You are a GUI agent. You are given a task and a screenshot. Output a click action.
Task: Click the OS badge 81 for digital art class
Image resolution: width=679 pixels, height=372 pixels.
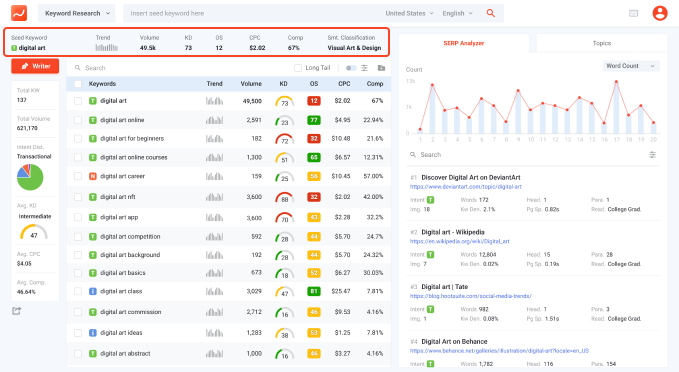point(314,291)
